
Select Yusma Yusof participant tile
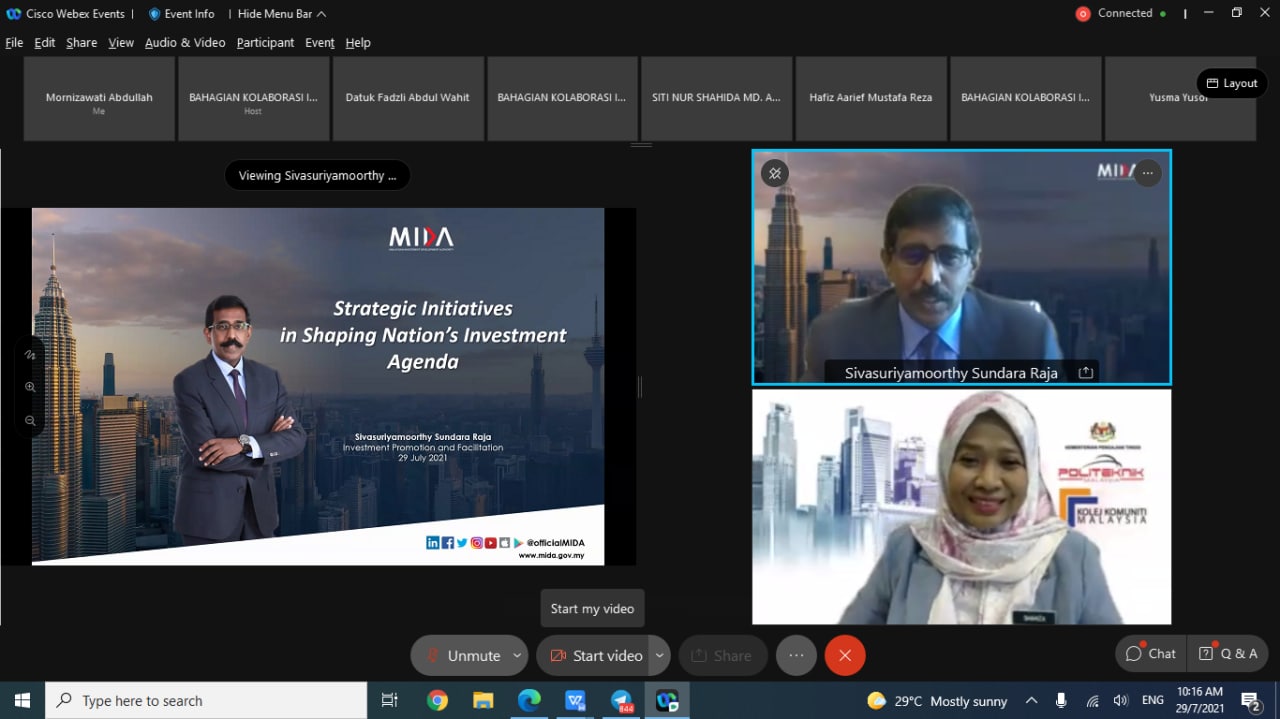pos(1179,98)
